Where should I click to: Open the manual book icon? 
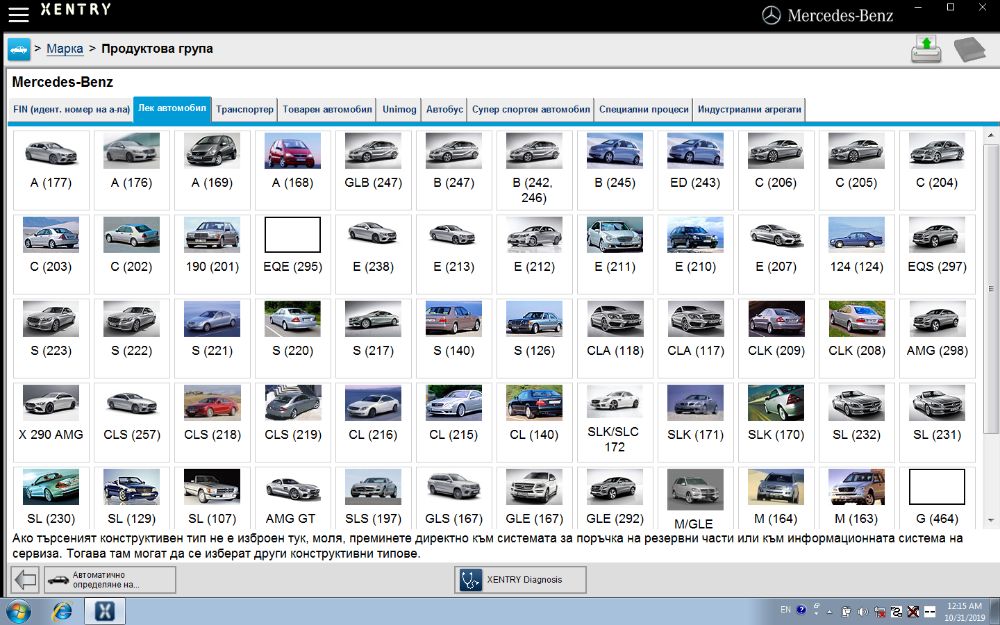[x=969, y=49]
